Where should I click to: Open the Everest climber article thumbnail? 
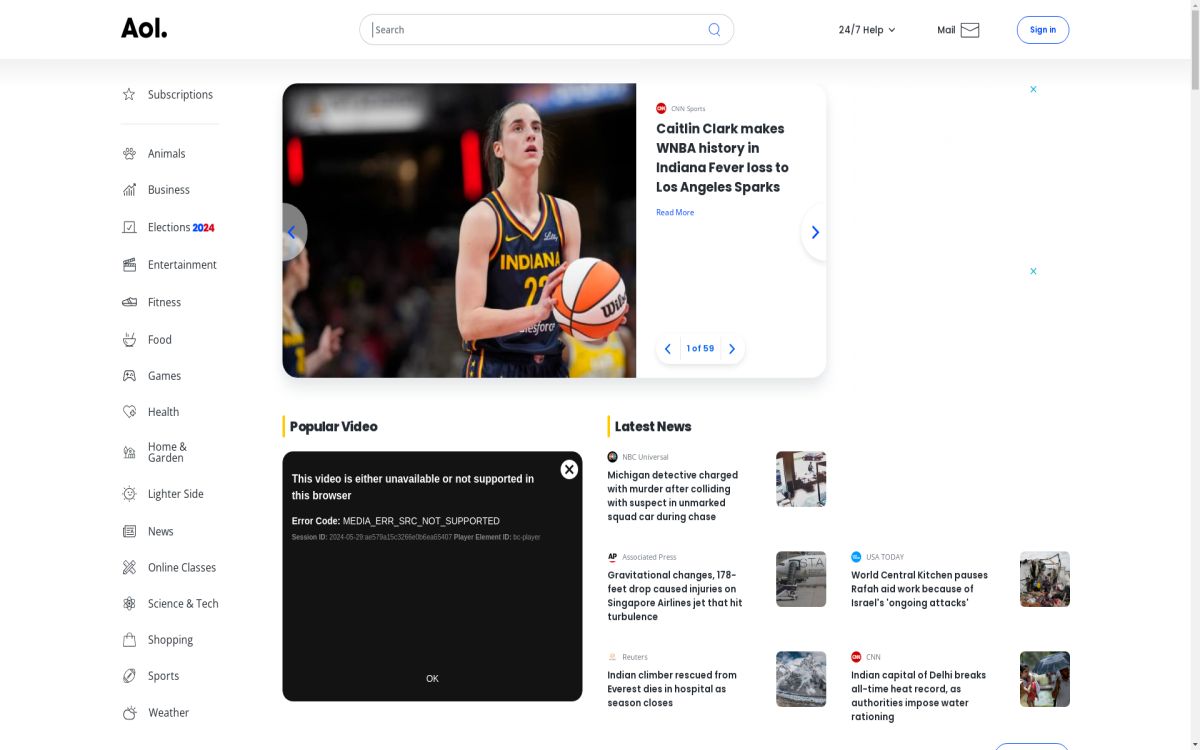(x=801, y=679)
